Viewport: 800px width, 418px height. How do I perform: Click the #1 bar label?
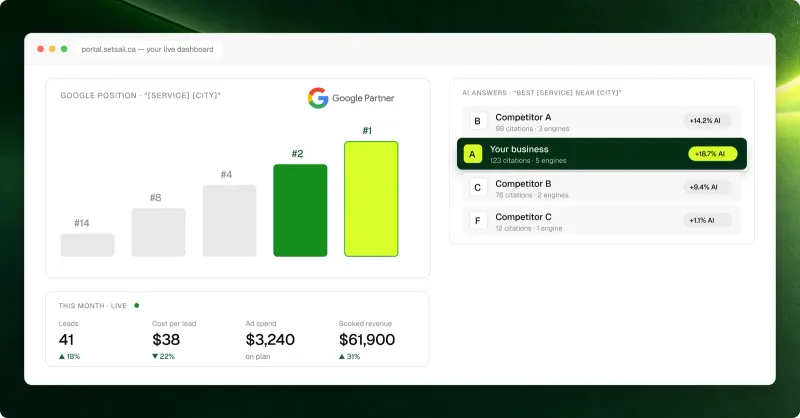[367, 131]
